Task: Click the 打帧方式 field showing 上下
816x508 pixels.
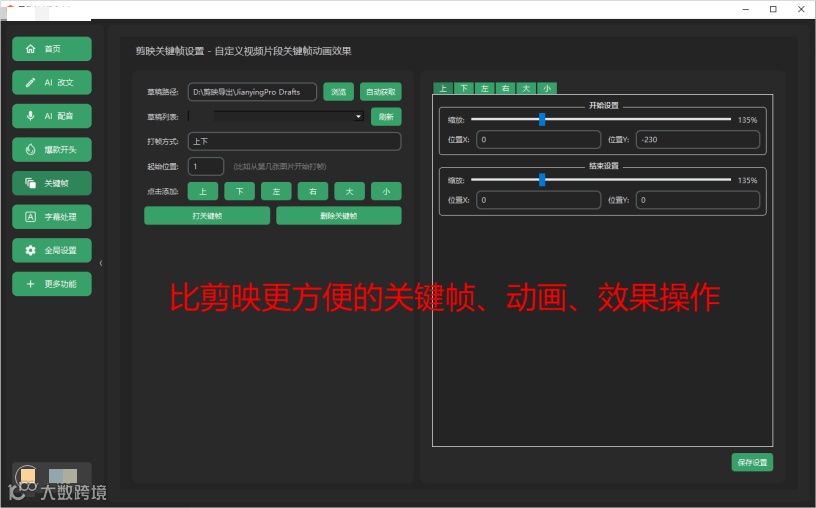Action: [x=294, y=142]
